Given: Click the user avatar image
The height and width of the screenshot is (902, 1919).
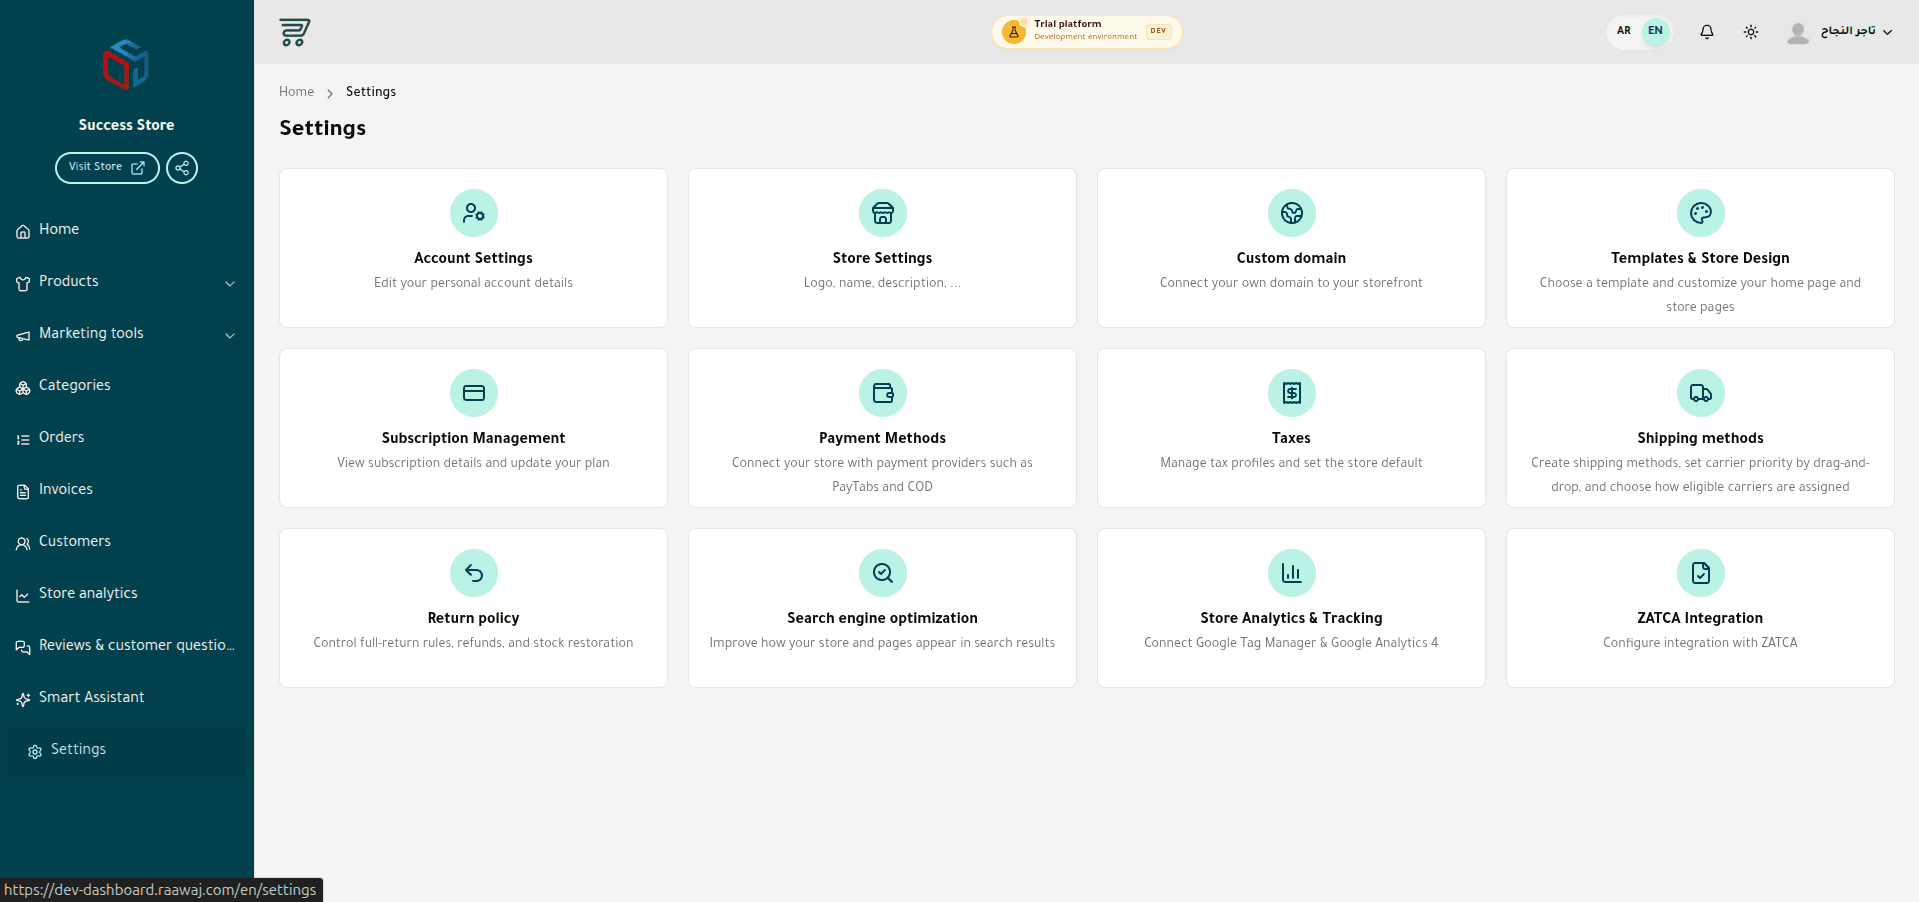Looking at the screenshot, I should (x=1798, y=33).
